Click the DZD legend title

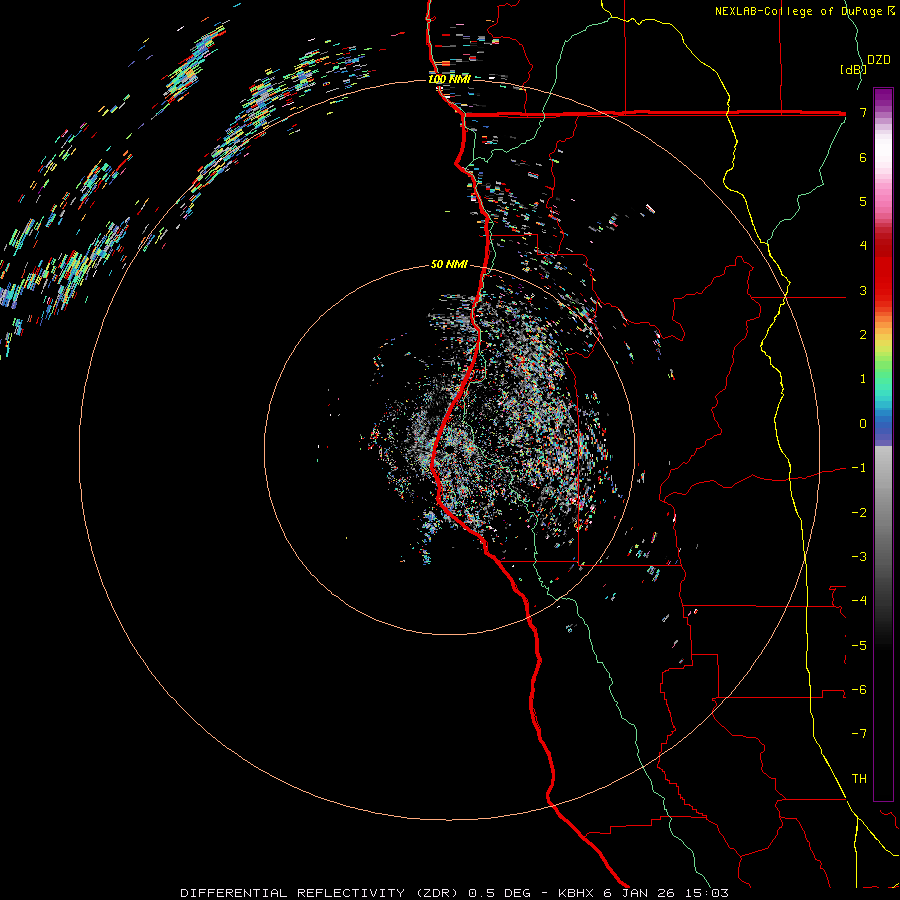[x=879, y=60]
